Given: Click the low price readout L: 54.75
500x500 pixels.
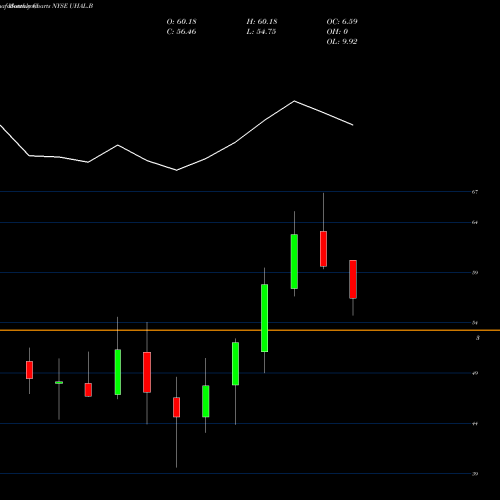Looking at the screenshot, I should pyautogui.click(x=261, y=32).
